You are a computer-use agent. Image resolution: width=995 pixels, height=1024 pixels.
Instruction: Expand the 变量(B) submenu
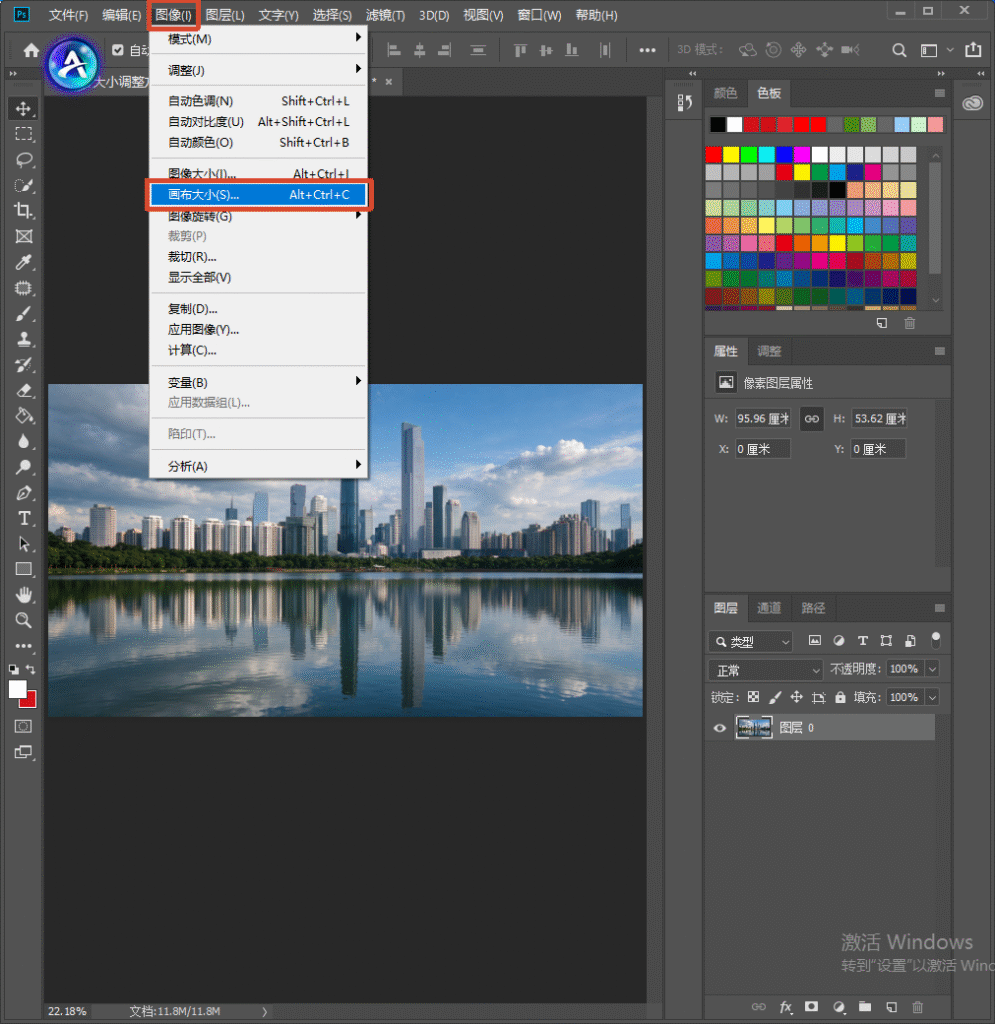point(258,382)
